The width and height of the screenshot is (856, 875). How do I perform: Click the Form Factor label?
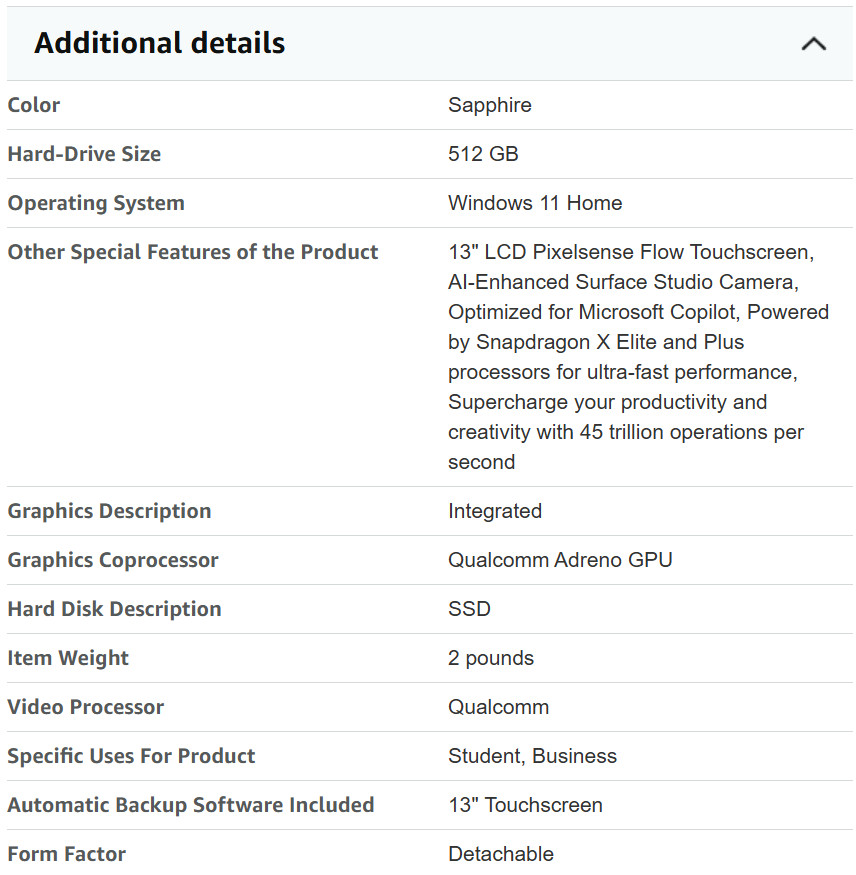point(66,854)
